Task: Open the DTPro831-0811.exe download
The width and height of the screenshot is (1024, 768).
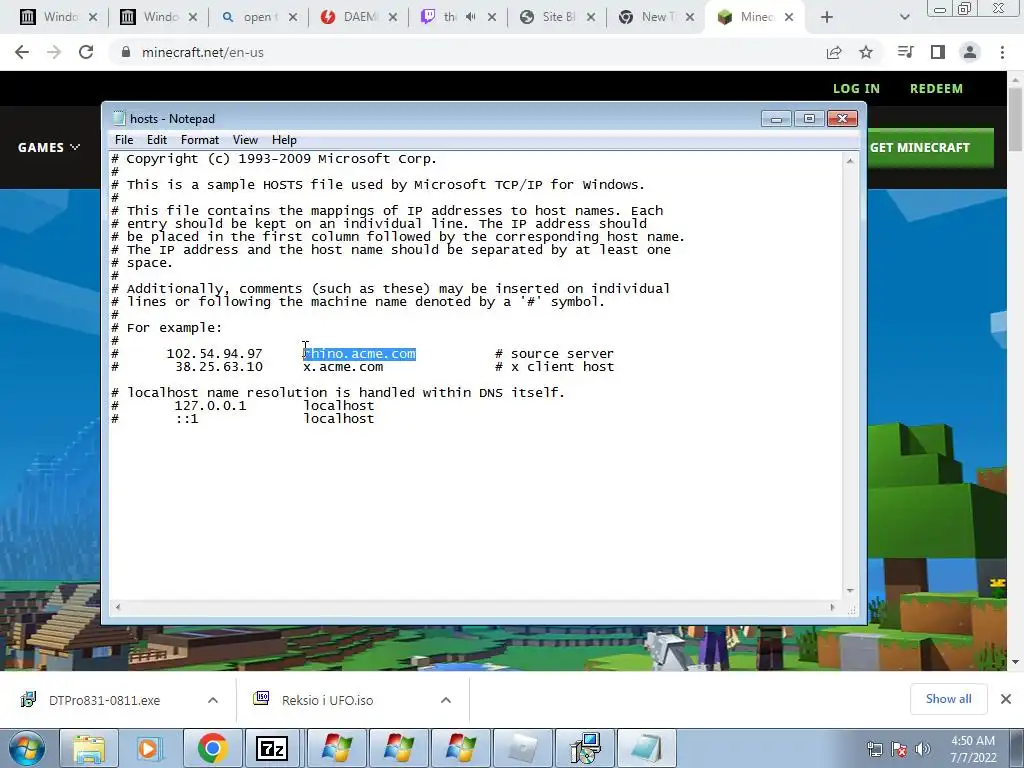Action: (104, 700)
